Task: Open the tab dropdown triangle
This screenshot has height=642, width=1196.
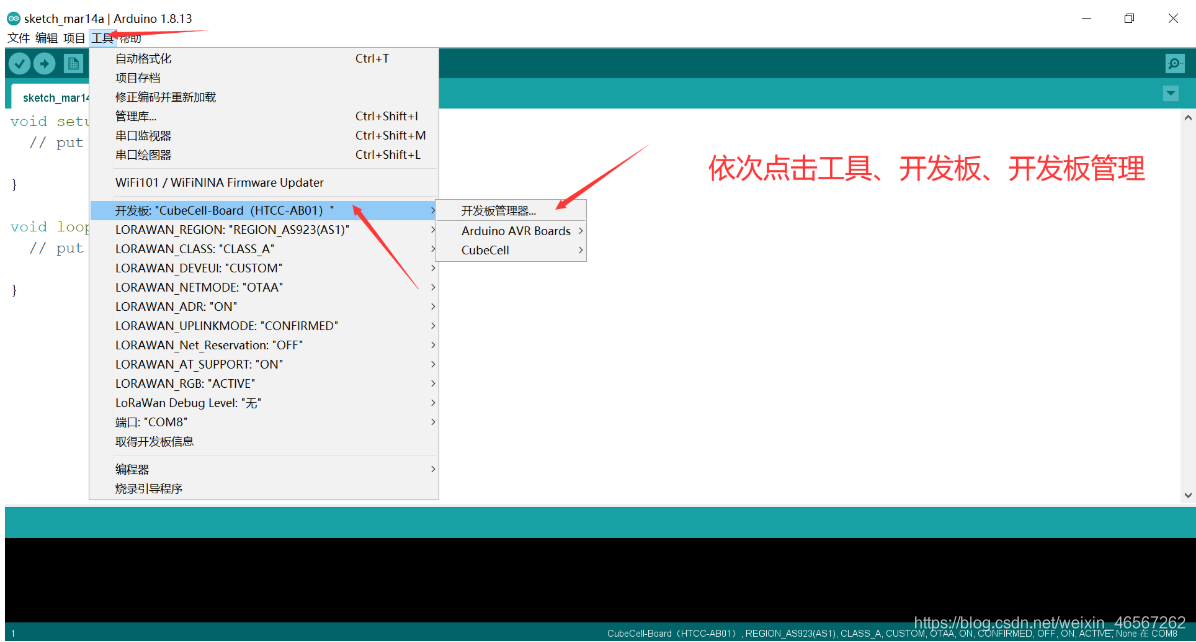Action: coord(1171,94)
